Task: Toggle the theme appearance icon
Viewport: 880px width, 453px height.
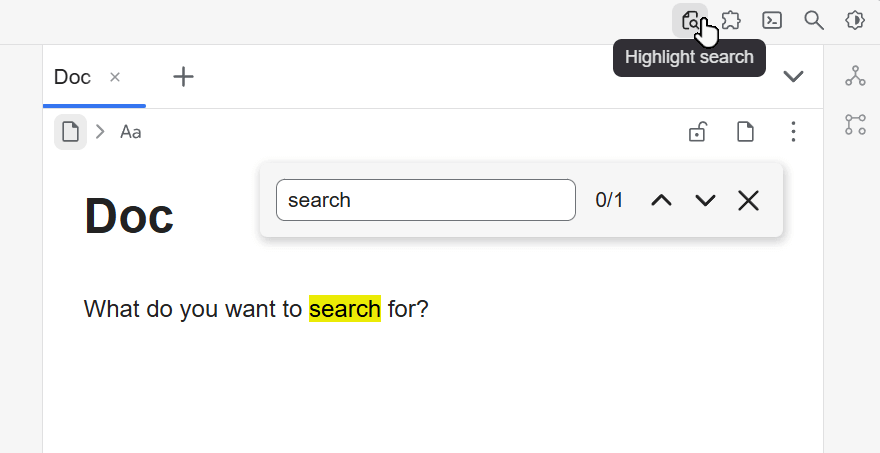Action: (855, 20)
